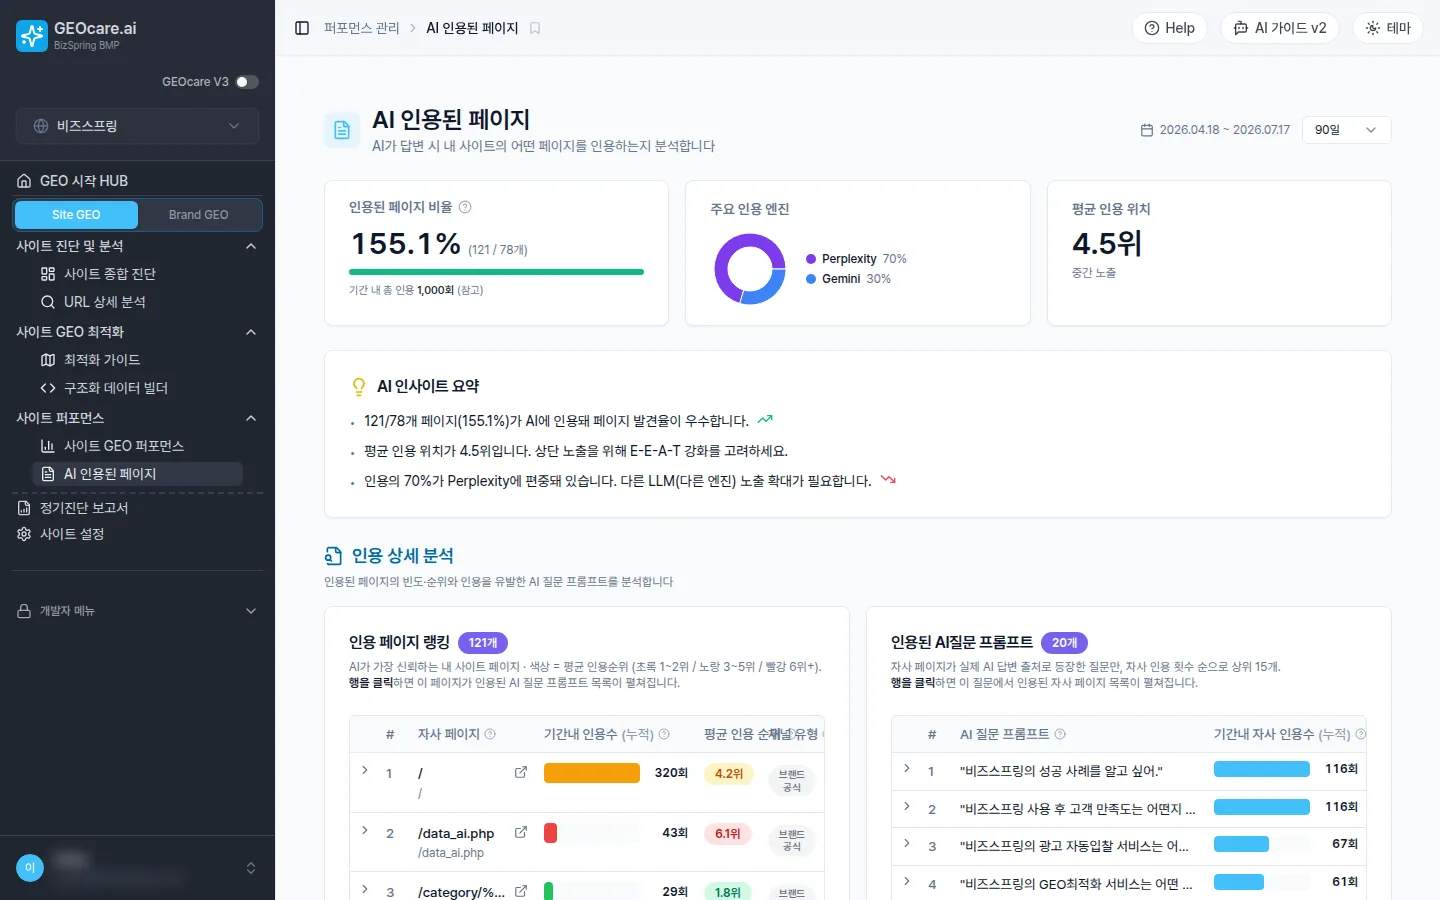Toggle the GEOcare V3 switch

247,82
